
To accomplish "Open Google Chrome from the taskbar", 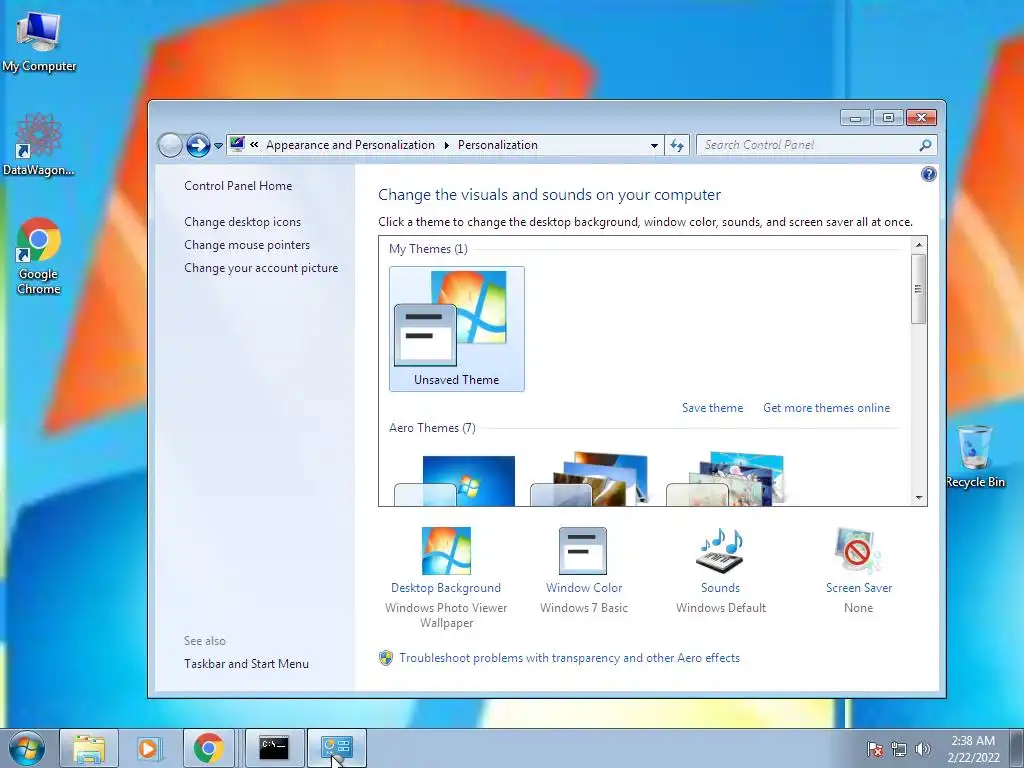I will (208, 748).
